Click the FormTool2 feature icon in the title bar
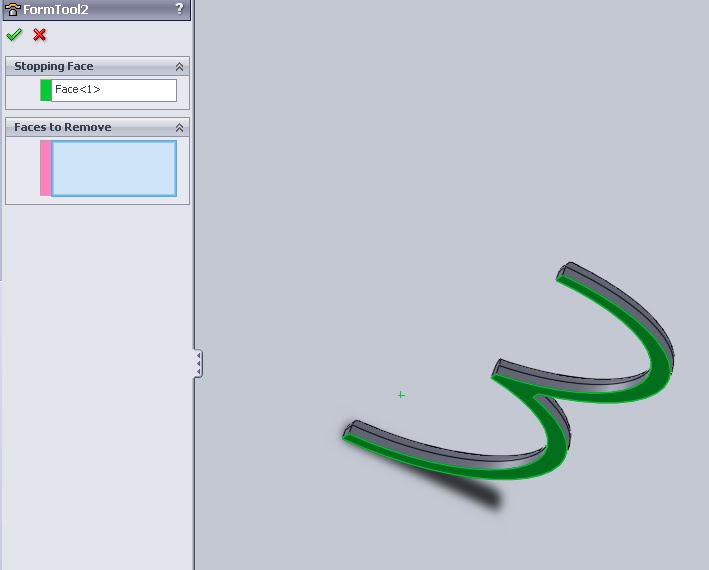The height and width of the screenshot is (570, 709). (12, 9)
